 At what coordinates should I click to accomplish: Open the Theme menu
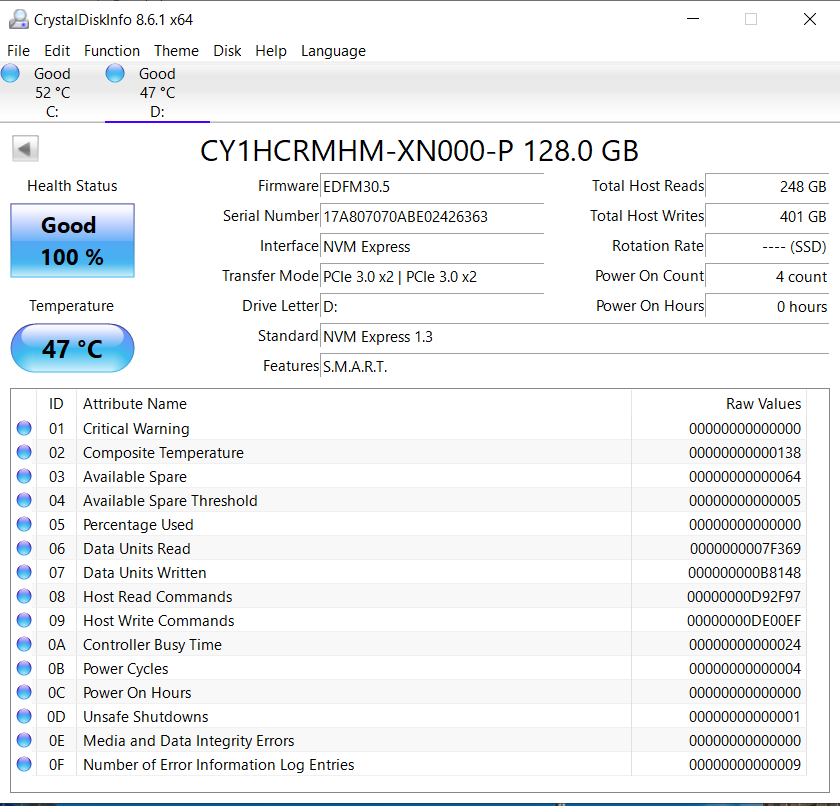176,51
